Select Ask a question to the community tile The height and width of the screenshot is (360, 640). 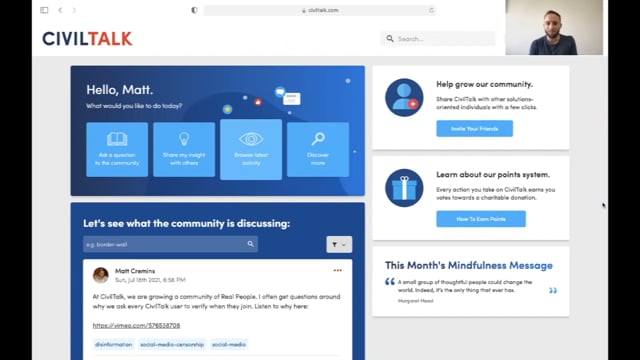tap(117, 149)
